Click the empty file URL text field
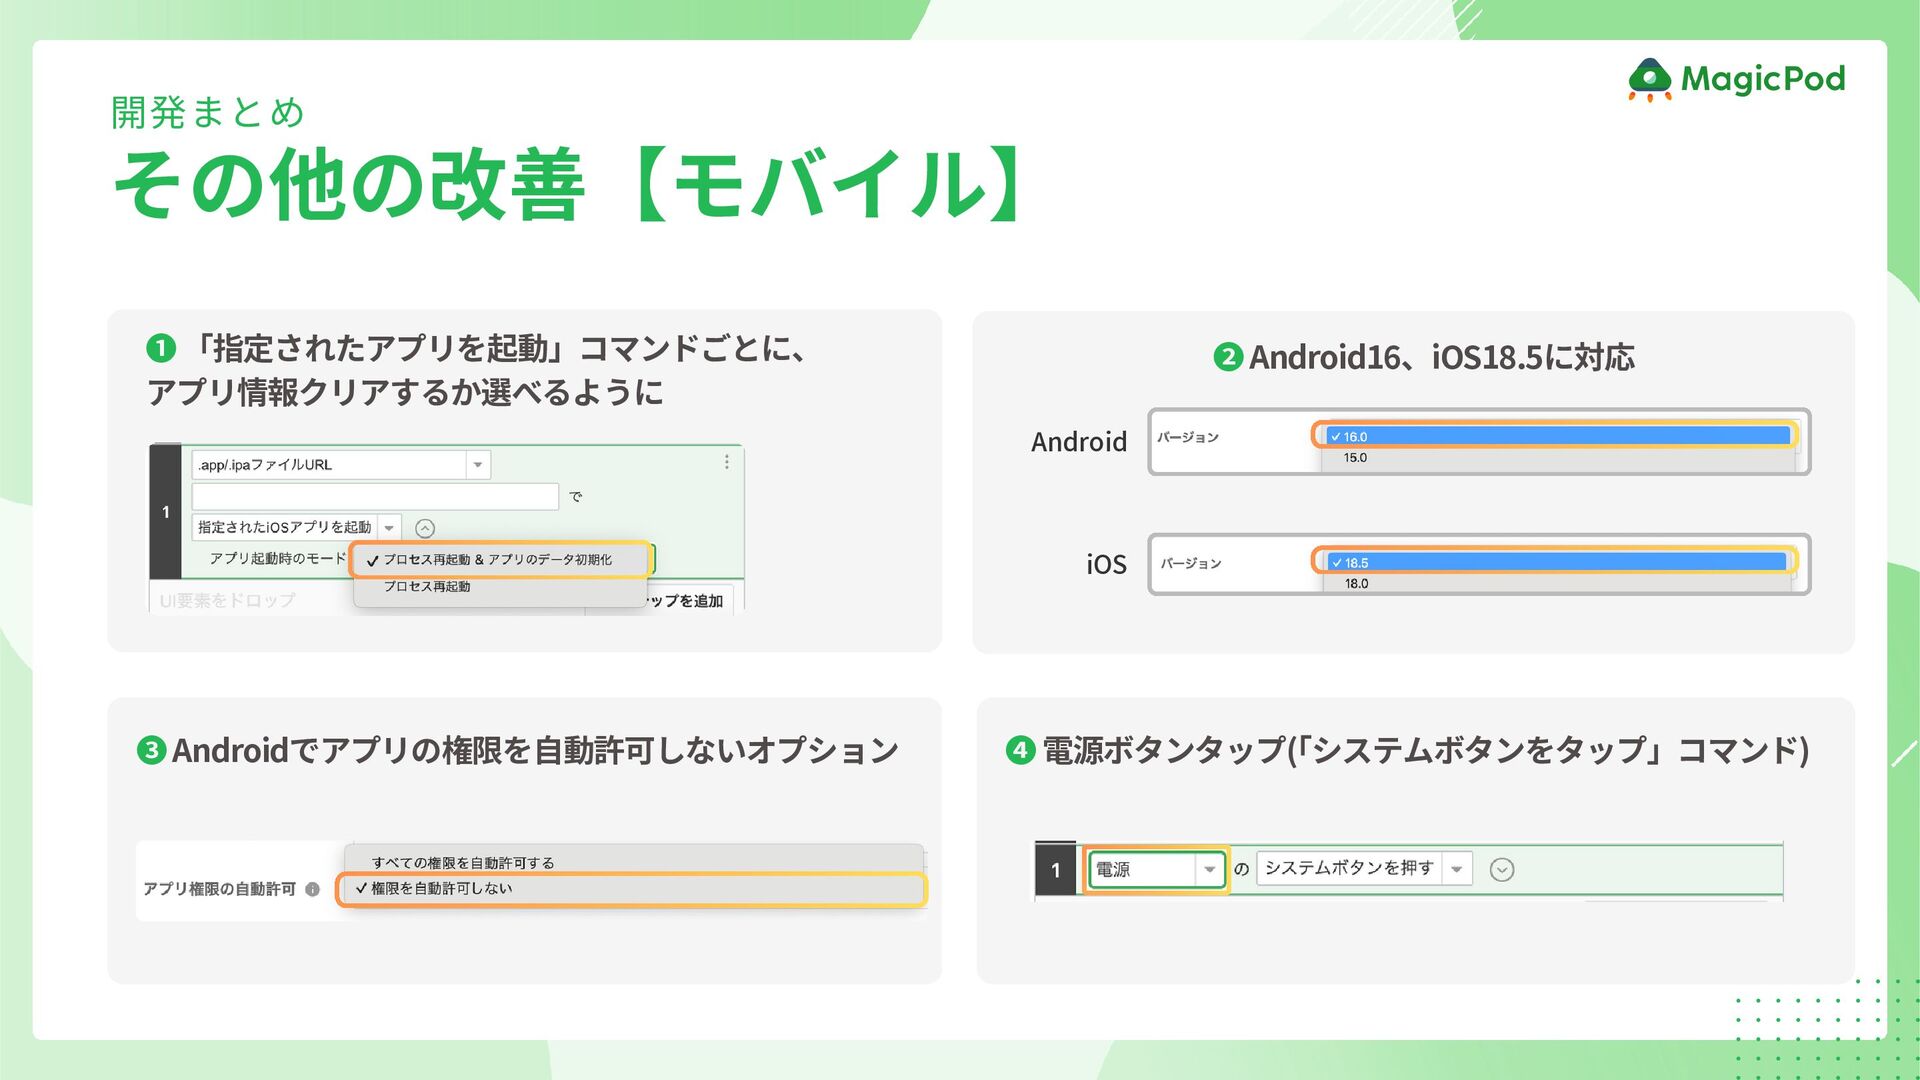This screenshot has width=1920, height=1080. 375,496
